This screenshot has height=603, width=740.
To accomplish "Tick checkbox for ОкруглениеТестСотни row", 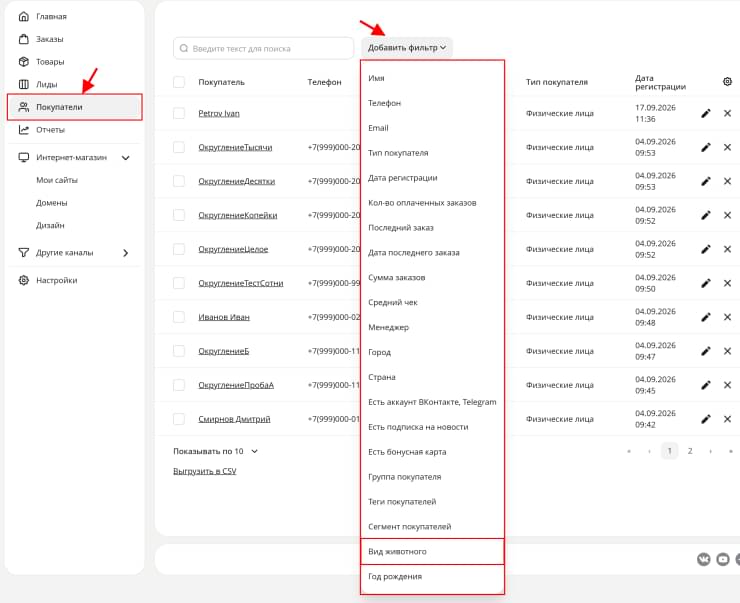I will tap(179, 283).
